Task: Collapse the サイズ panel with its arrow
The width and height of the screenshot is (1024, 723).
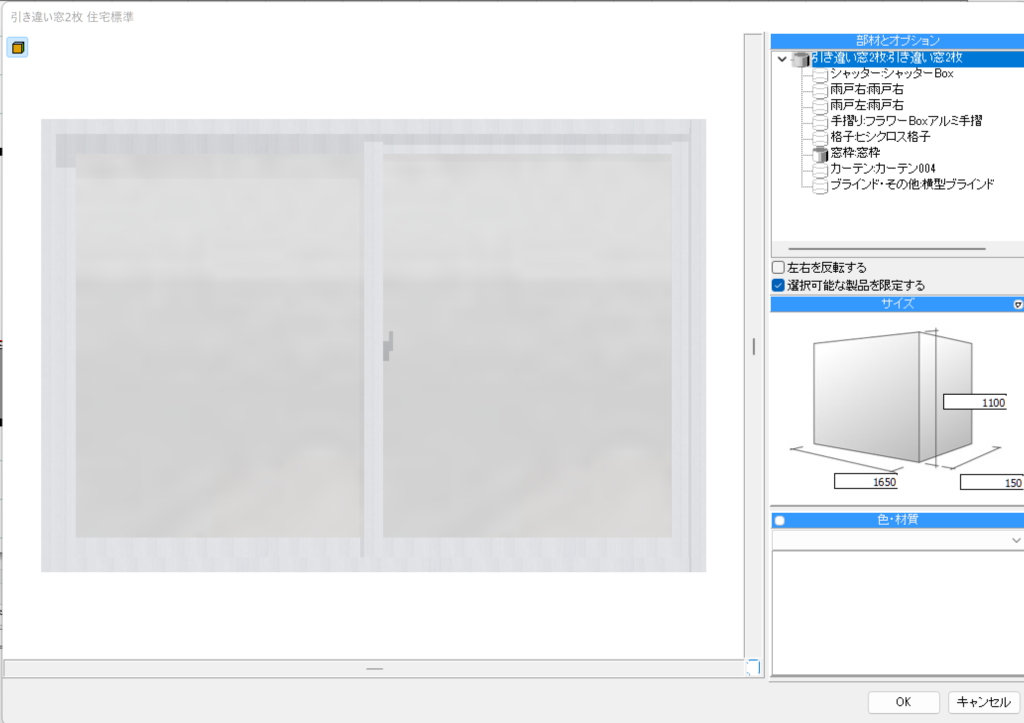Action: click(1018, 304)
